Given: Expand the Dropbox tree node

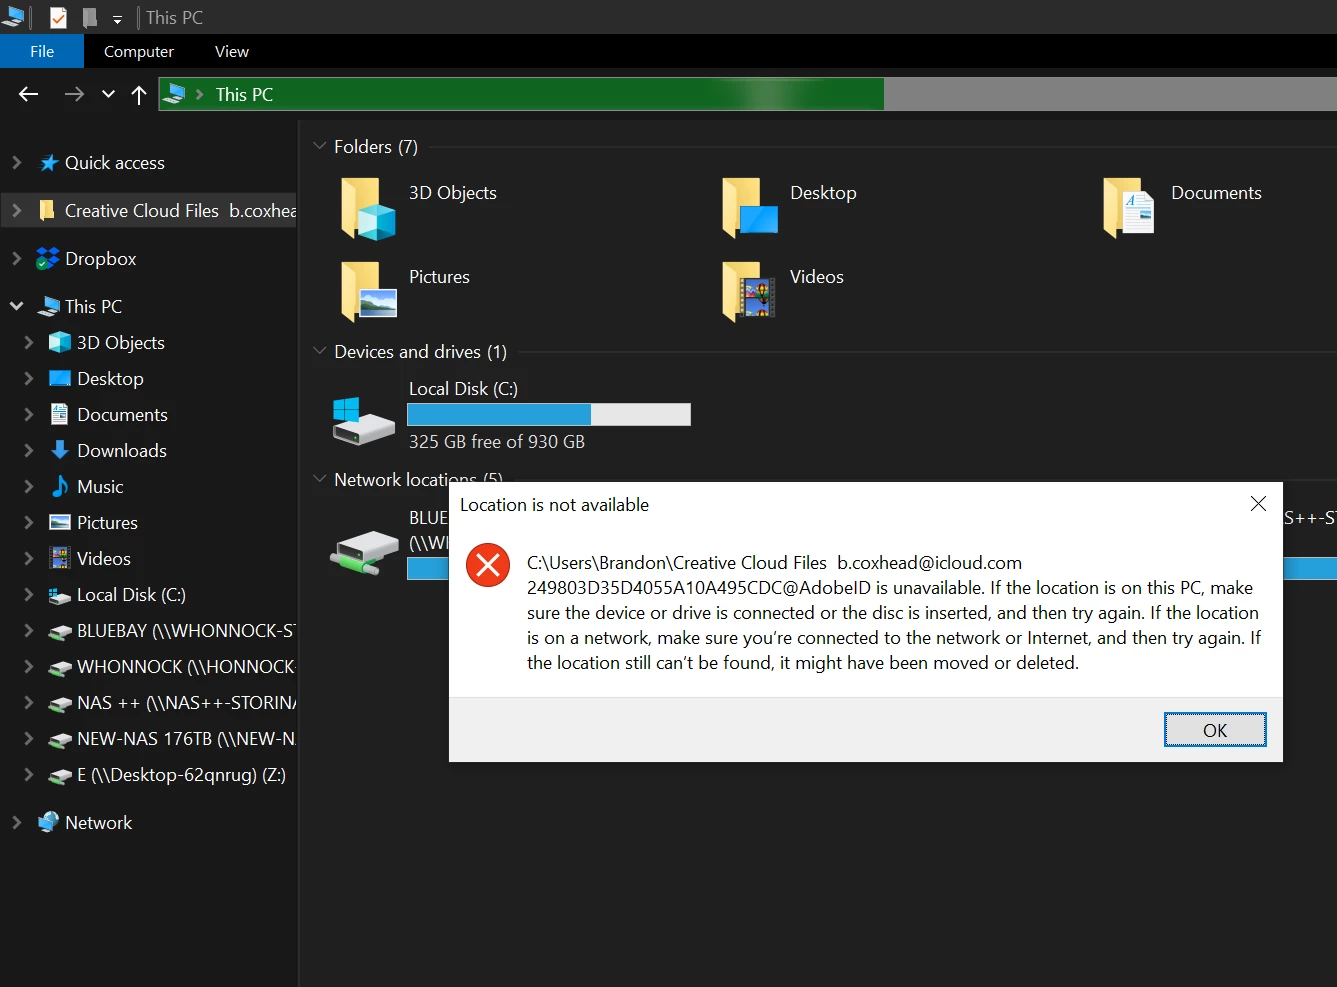Looking at the screenshot, I should pyautogui.click(x=16, y=258).
